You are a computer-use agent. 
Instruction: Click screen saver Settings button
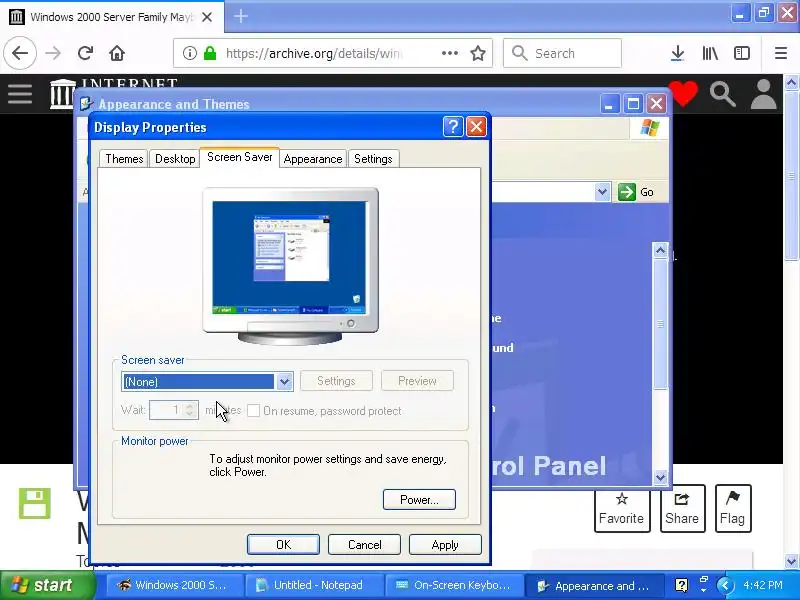(x=336, y=381)
